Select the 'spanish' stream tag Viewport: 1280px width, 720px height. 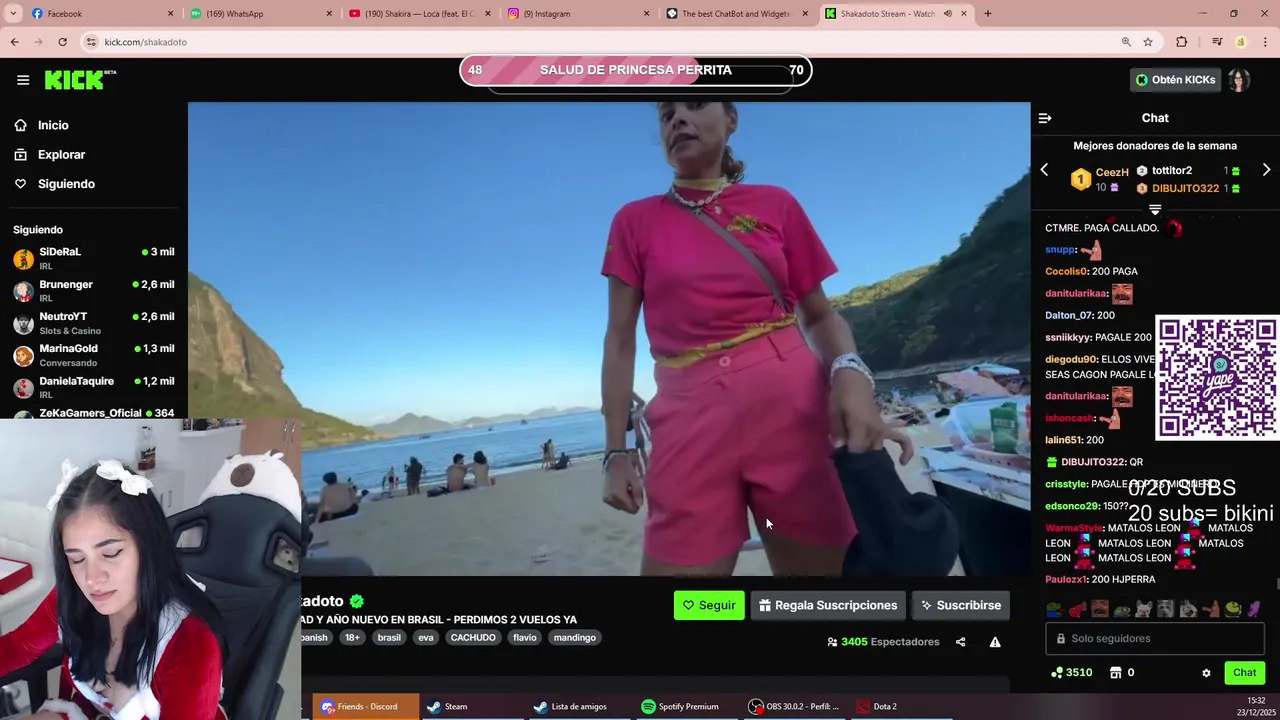[314, 638]
